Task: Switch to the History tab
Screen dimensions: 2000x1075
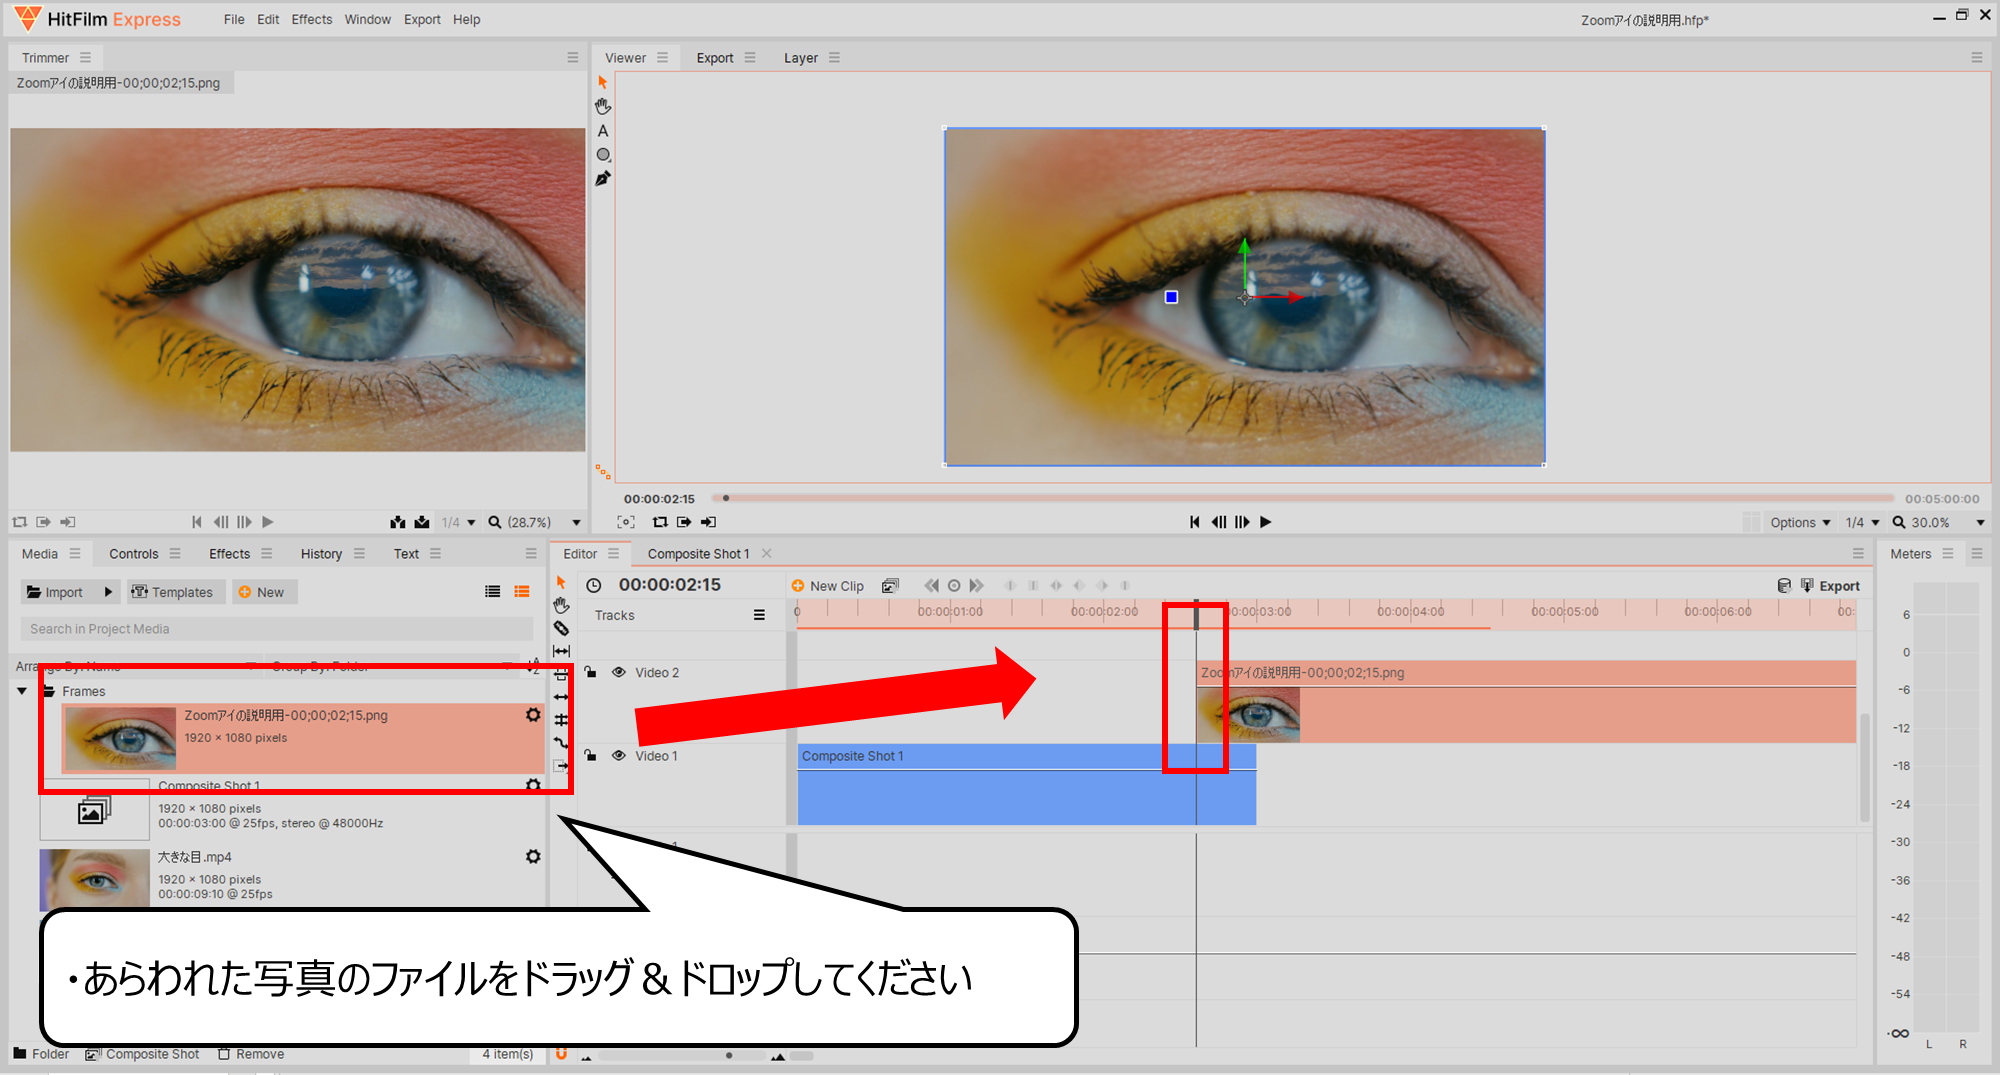Action: pyautogui.click(x=321, y=554)
